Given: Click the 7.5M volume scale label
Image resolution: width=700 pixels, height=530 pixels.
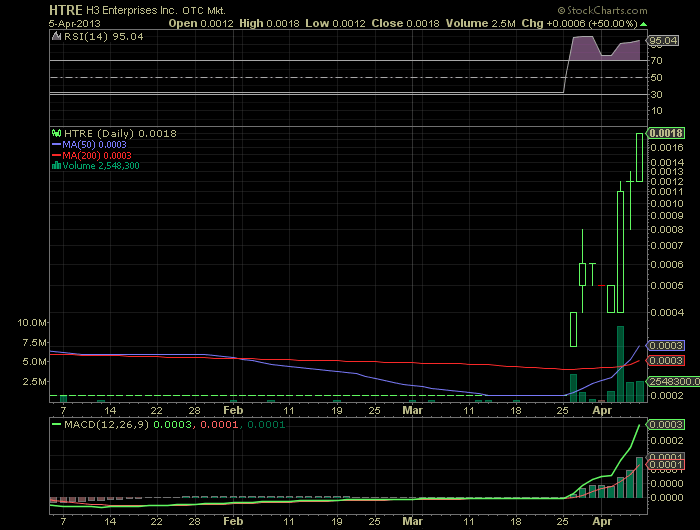Looking at the screenshot, I should [x=34, y=342].
